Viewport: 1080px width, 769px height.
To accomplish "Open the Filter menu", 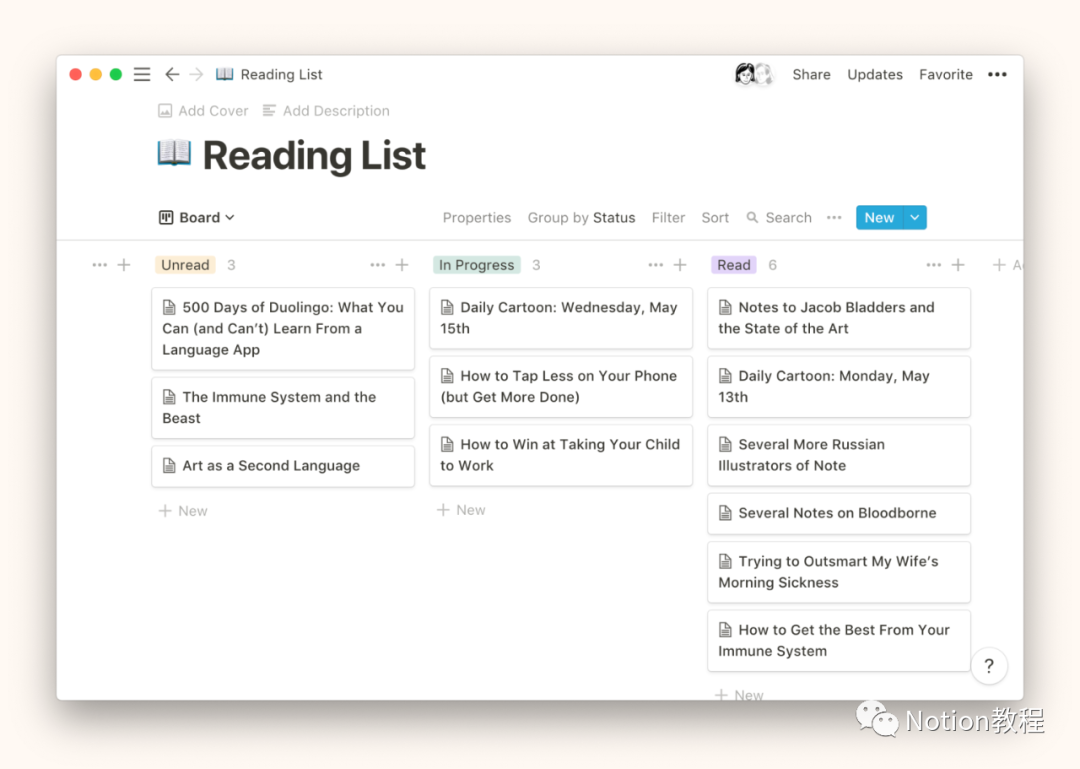I will coord(668,218).
